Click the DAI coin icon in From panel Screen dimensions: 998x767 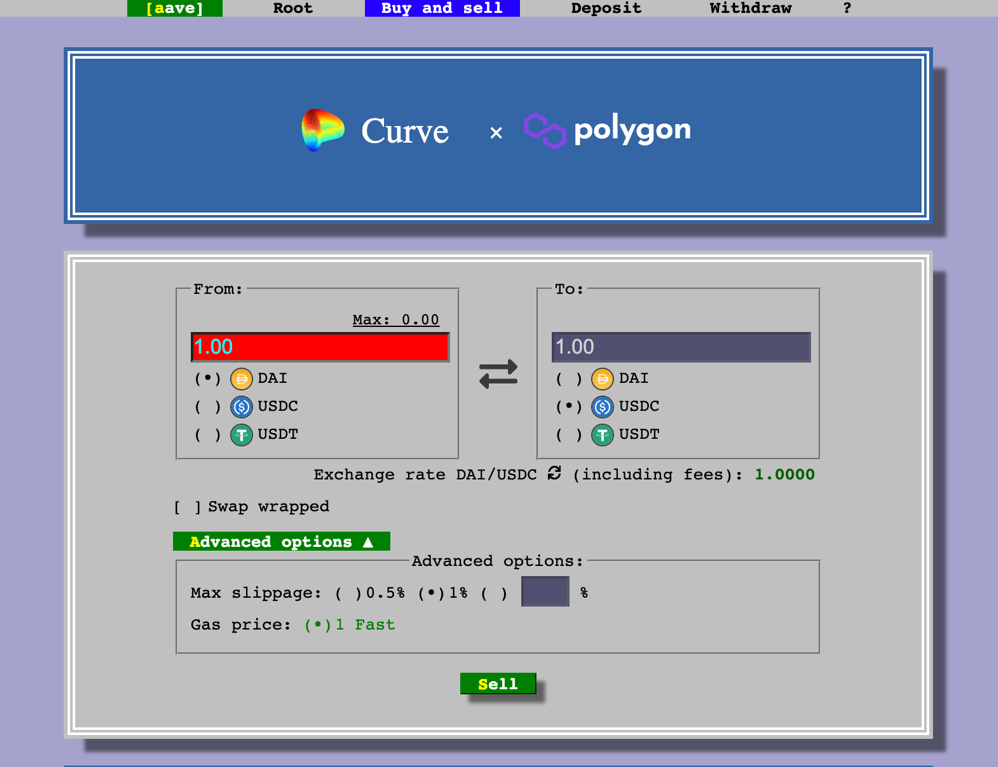coord(240,378)
